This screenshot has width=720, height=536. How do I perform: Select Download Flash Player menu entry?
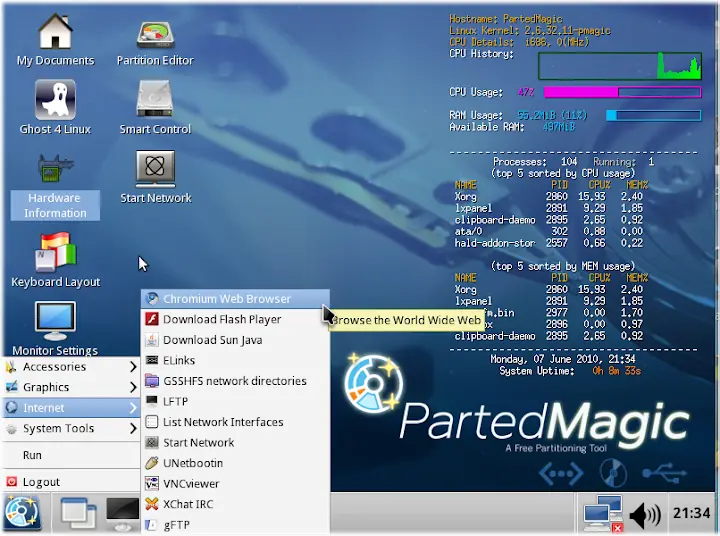pyautogui.click(x=235, y=319)
